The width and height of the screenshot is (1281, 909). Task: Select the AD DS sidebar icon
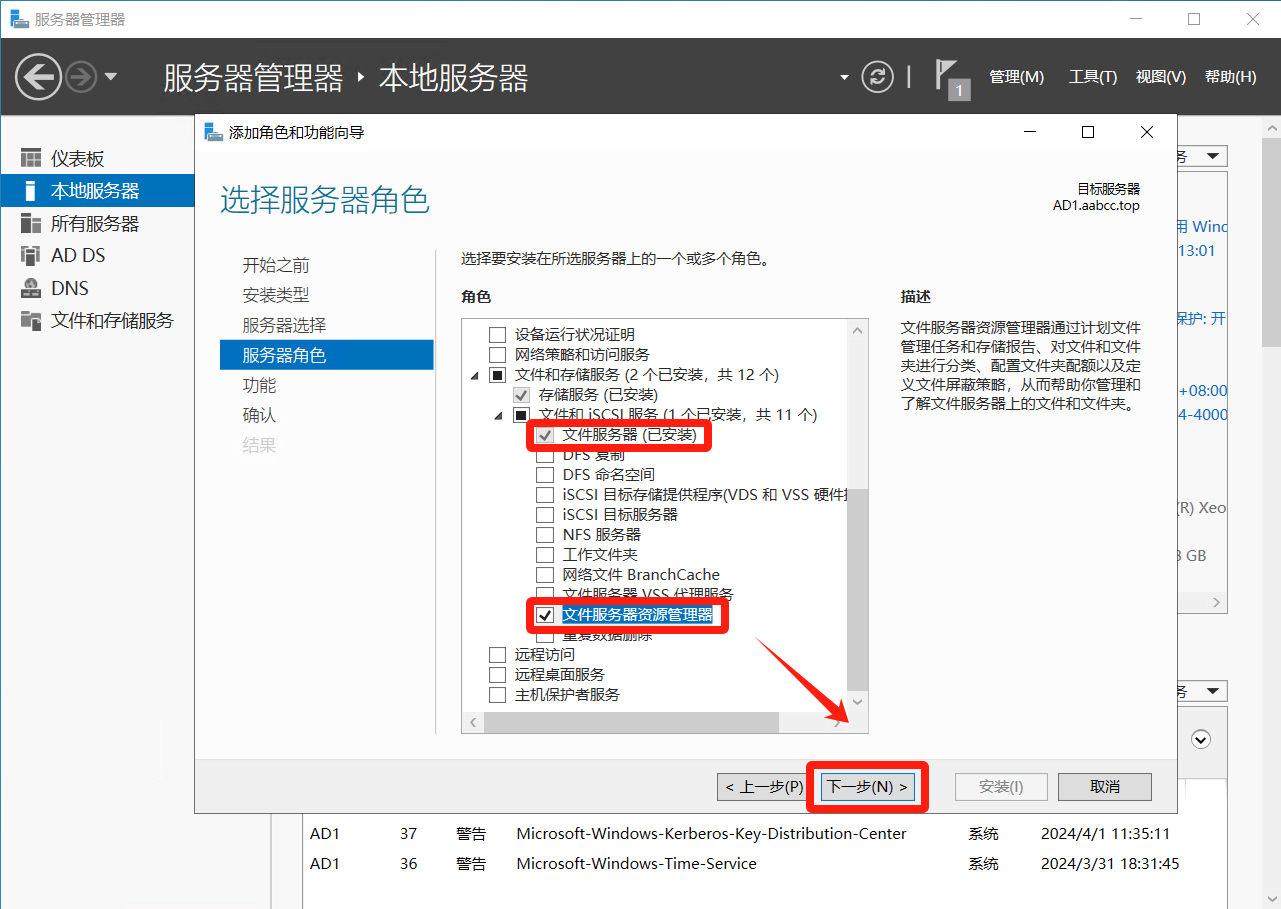pos(31,256)
